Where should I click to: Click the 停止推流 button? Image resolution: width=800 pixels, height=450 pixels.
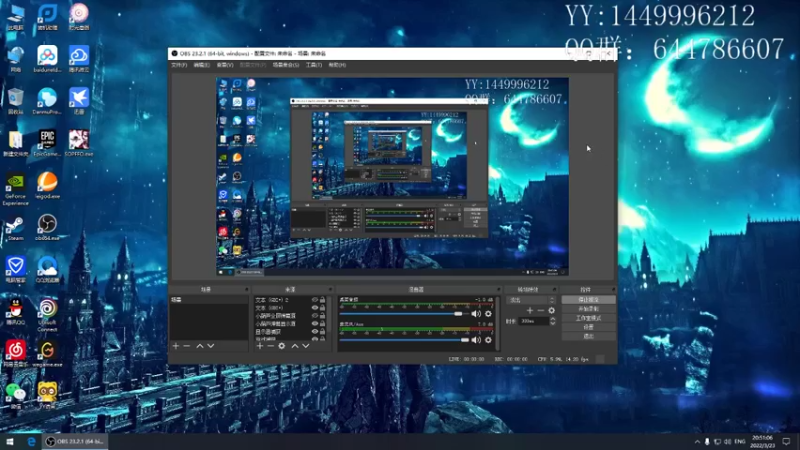588,300
